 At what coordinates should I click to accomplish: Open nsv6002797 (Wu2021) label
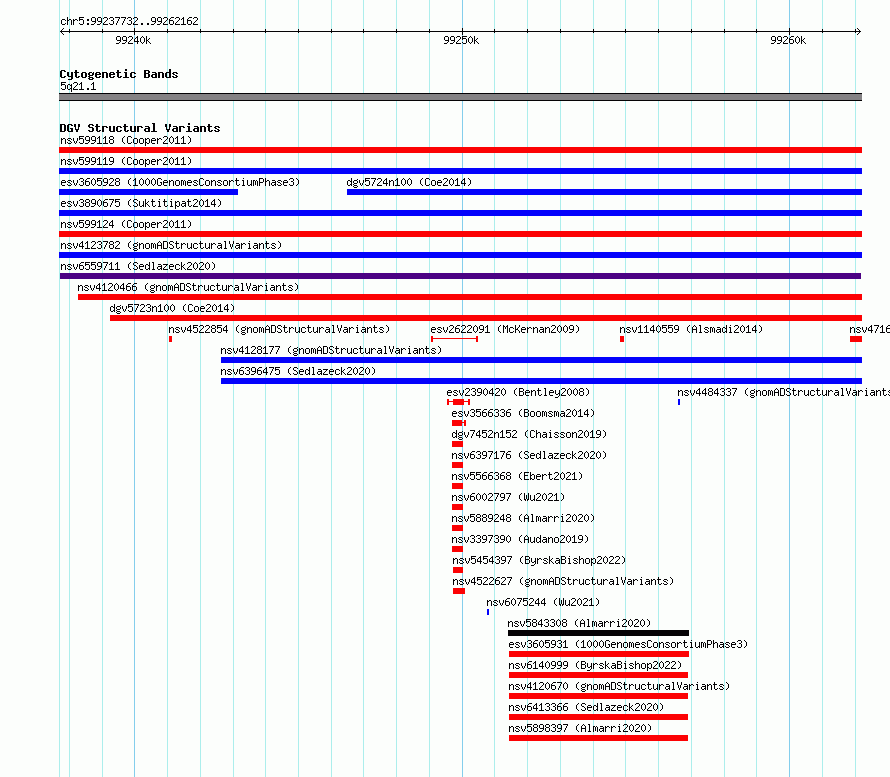tap(508, 497)
